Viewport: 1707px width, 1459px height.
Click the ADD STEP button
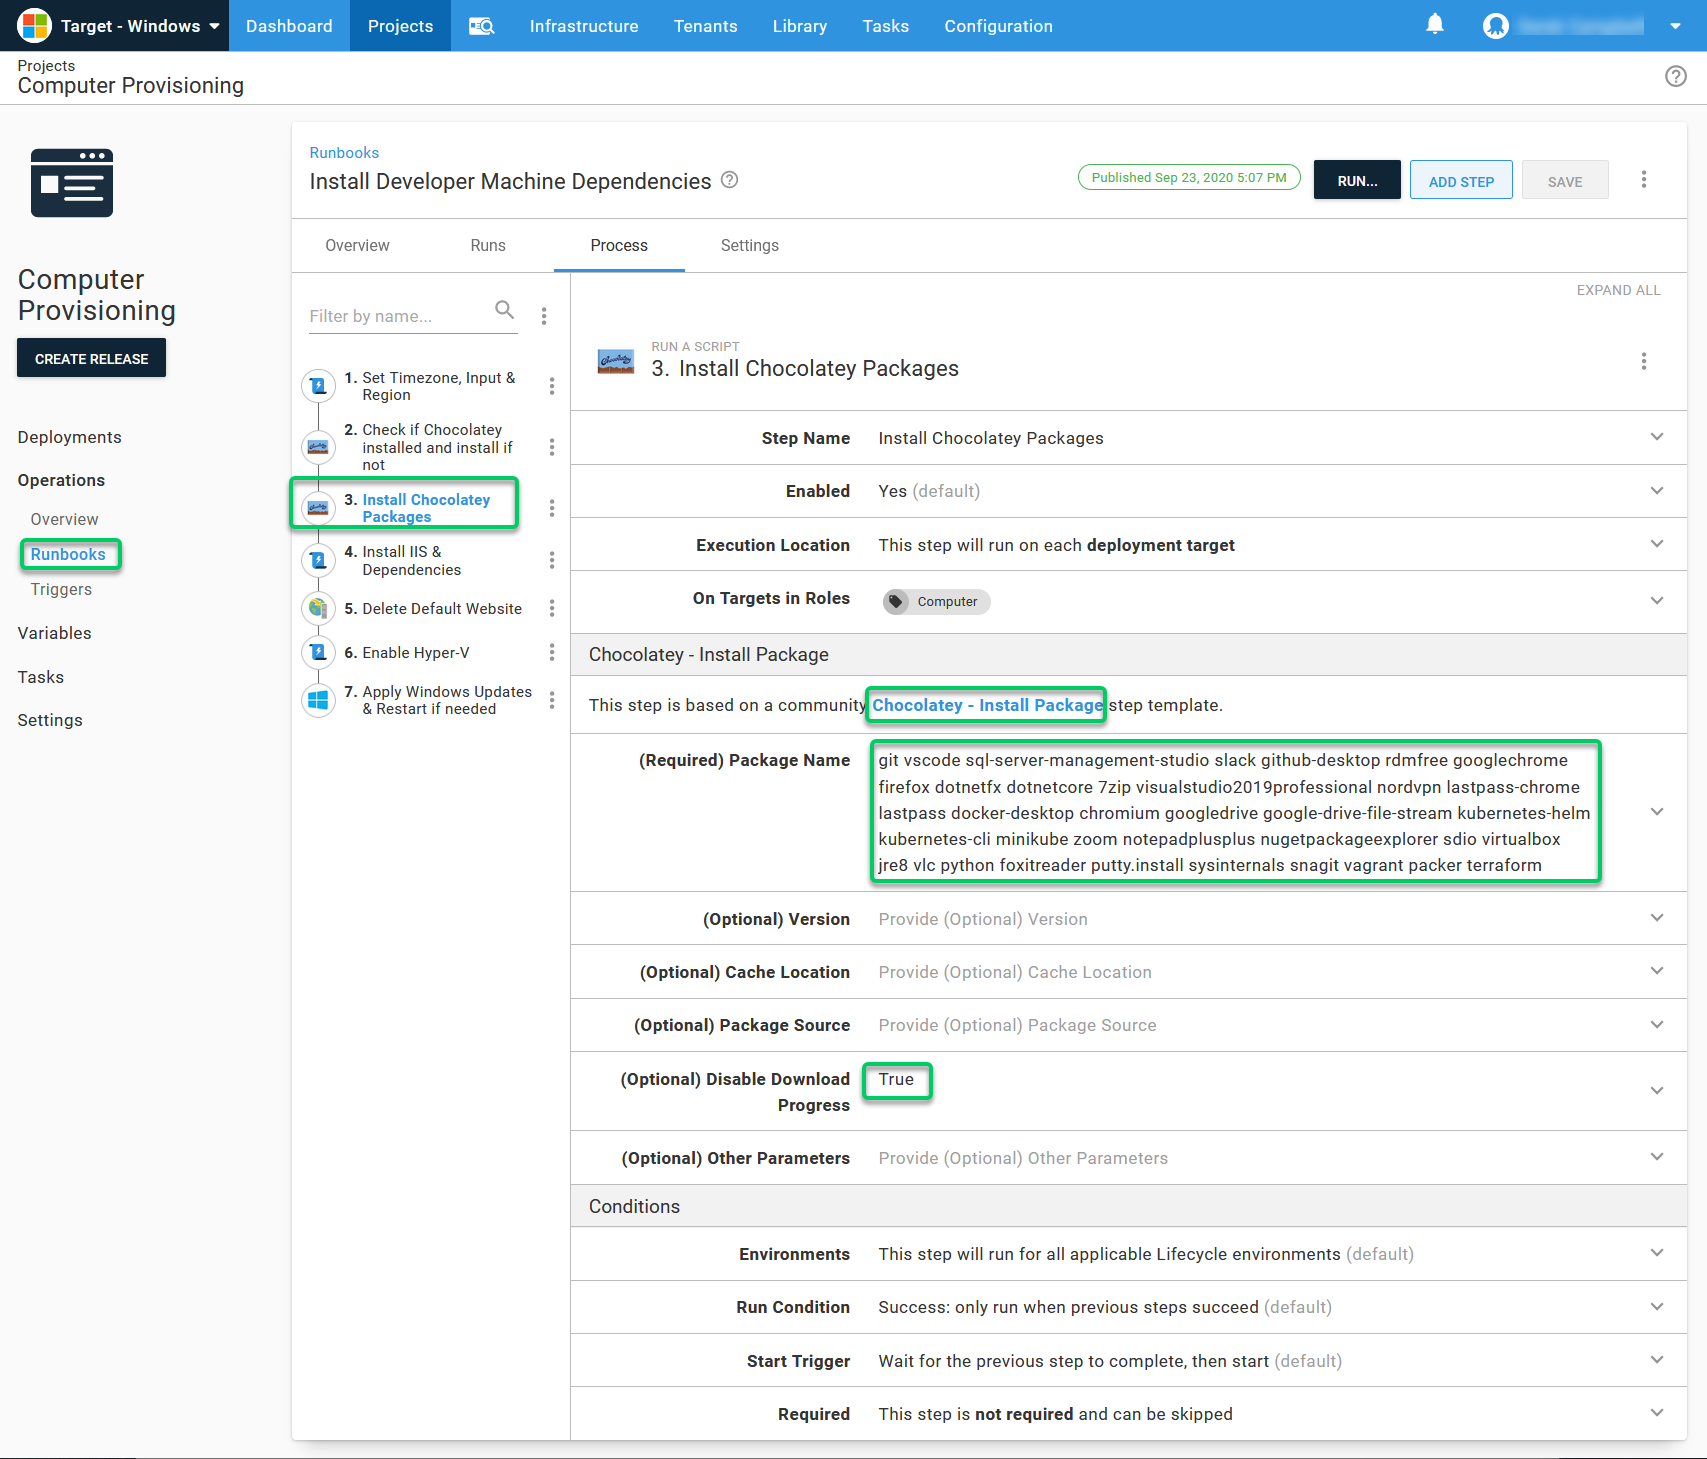click(1460, 181)
